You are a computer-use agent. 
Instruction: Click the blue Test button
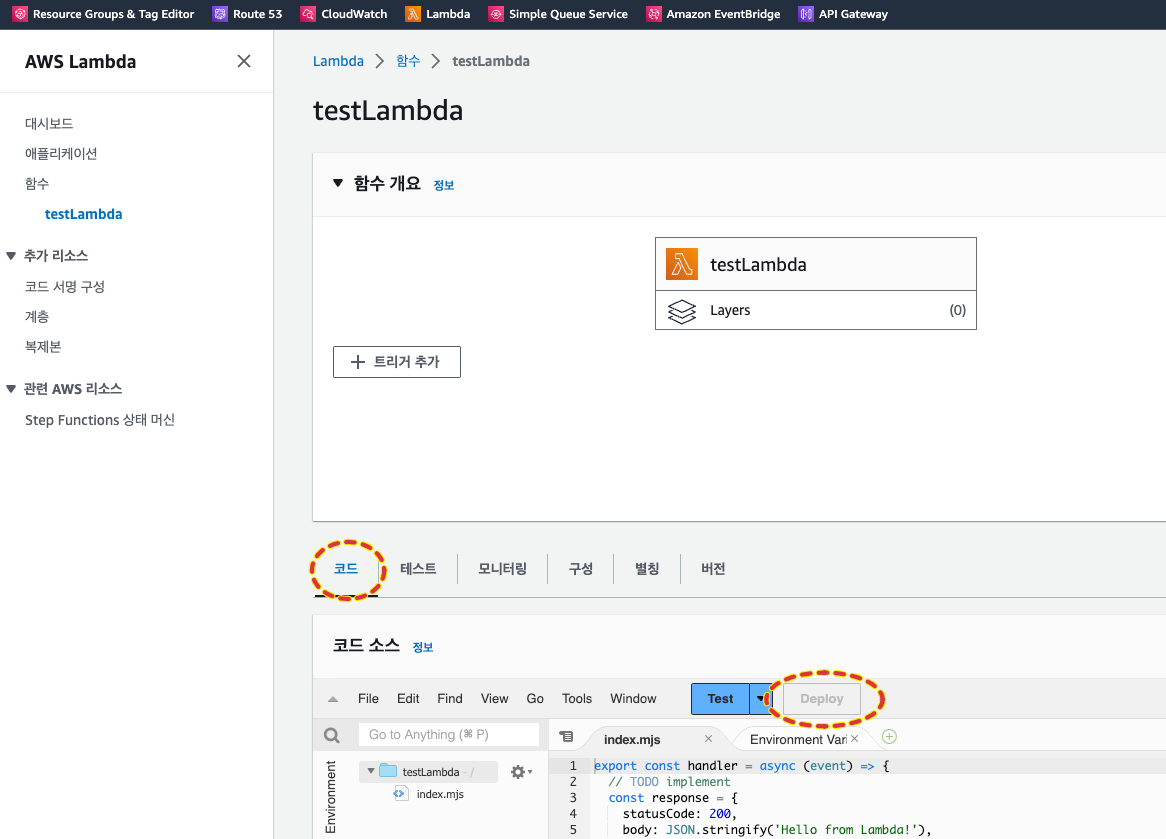tap(720, 698)
